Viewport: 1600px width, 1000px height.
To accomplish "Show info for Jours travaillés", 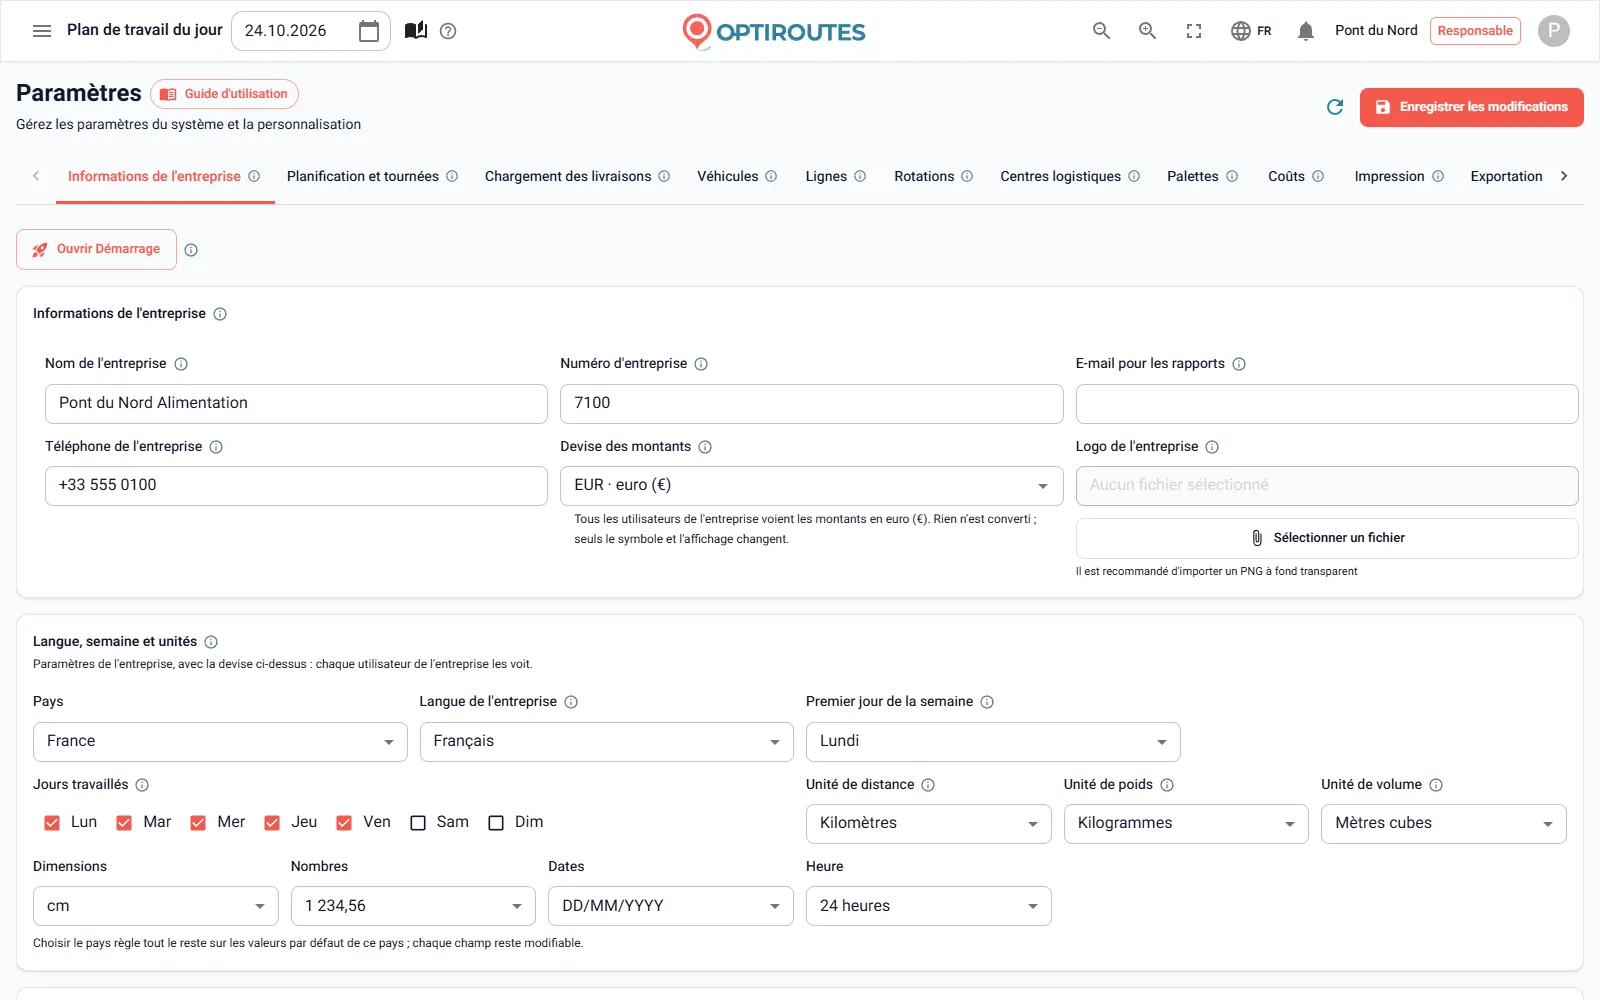I will click(142, 785).
